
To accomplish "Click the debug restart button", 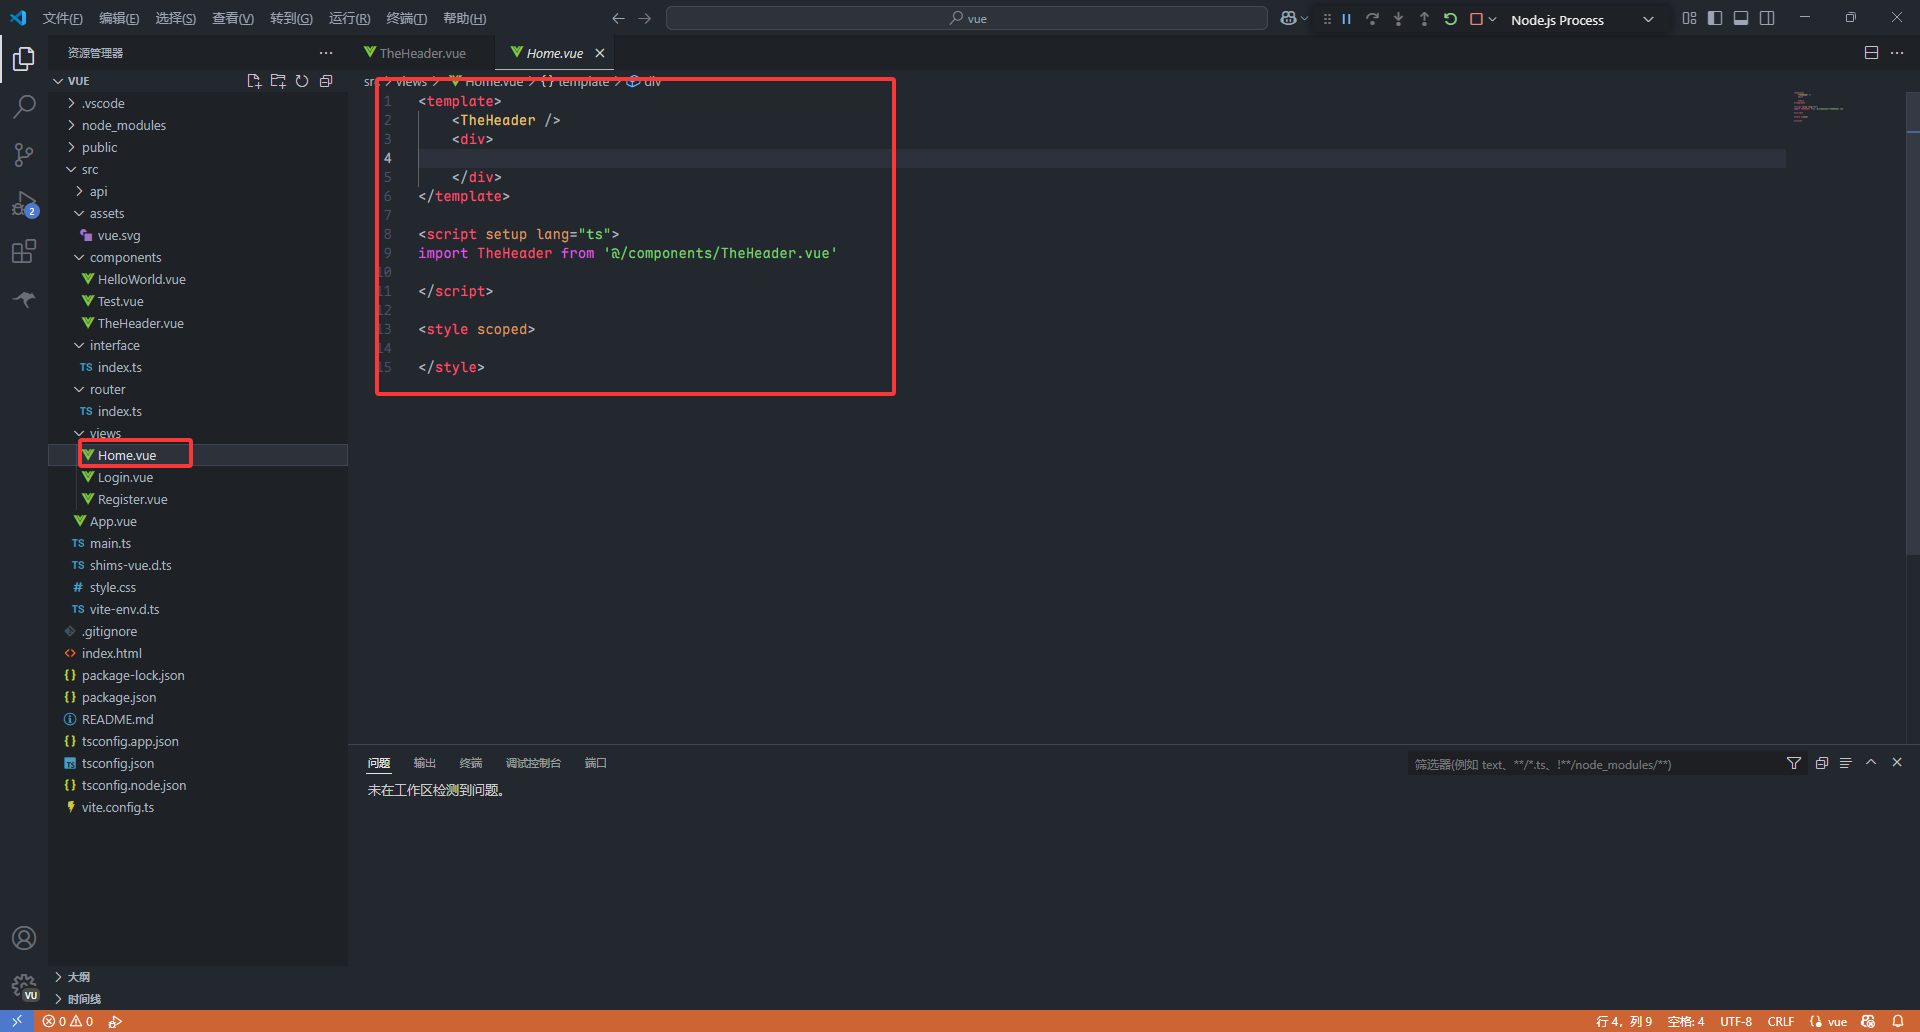I will pyautogui.click(x=1450, y=19).
